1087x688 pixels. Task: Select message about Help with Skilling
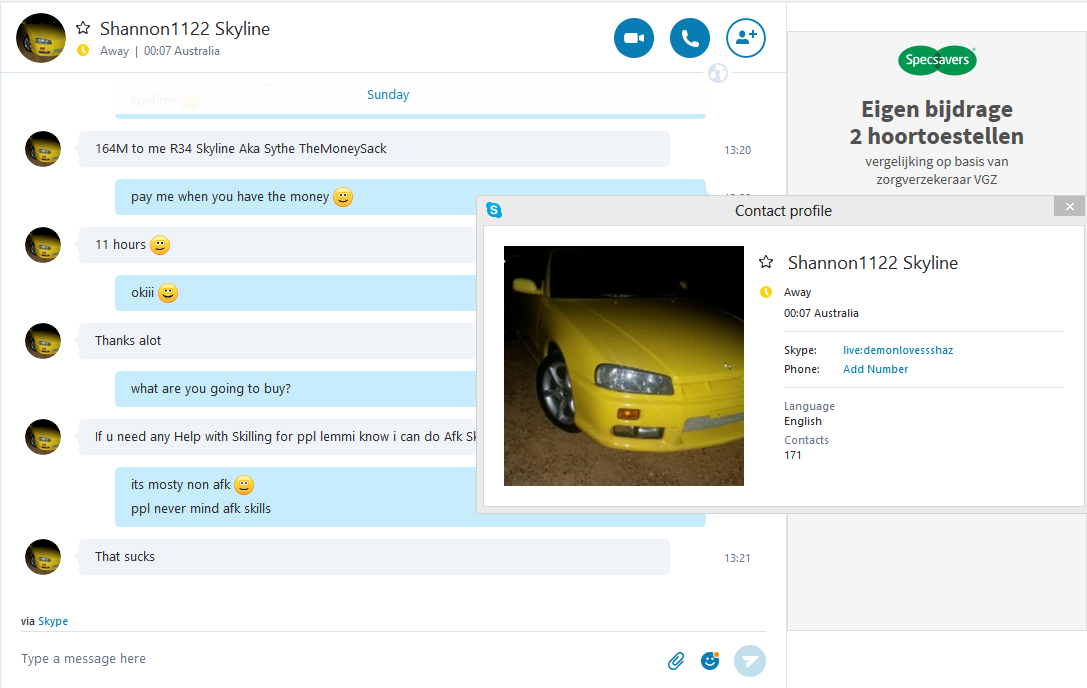(x=277, y=437)
